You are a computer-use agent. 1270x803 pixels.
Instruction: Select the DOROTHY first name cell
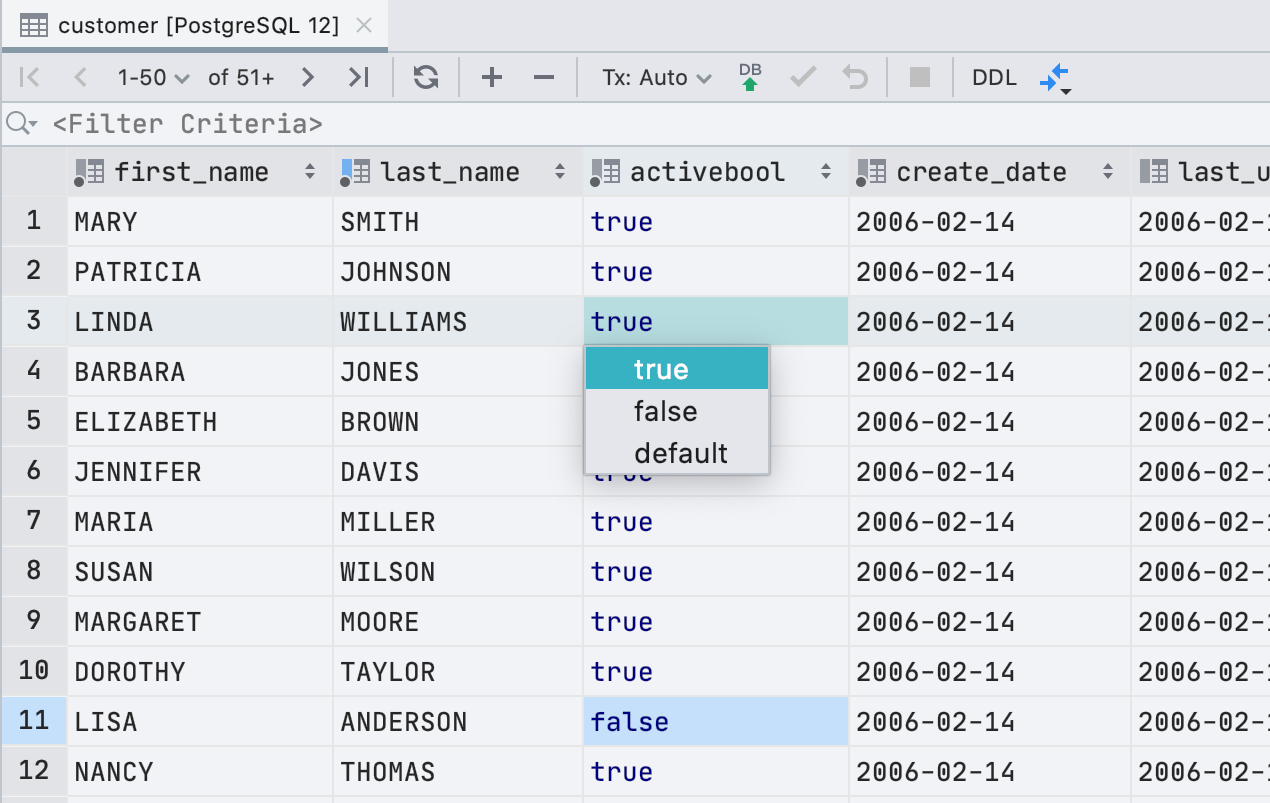(200, 671)
